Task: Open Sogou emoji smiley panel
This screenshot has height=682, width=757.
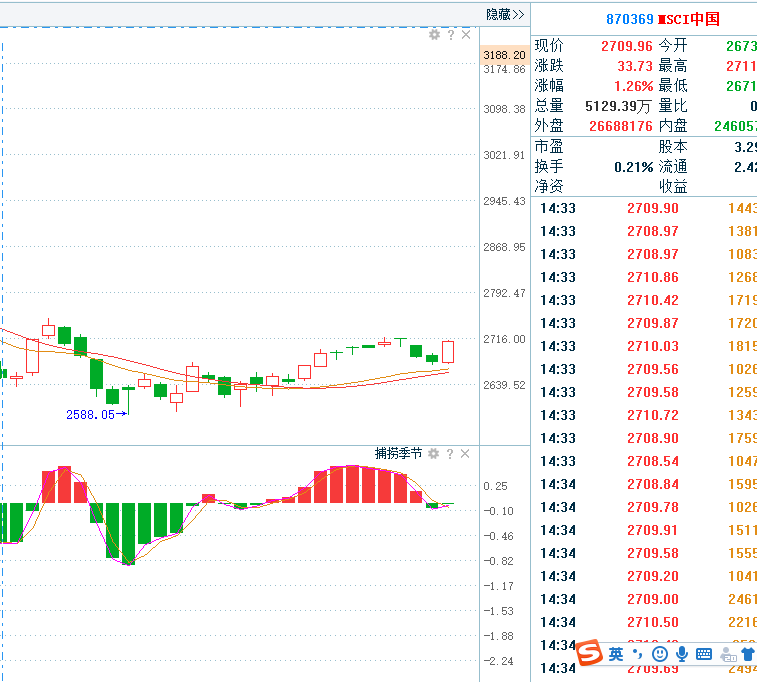Action: [x=660, y=654]
